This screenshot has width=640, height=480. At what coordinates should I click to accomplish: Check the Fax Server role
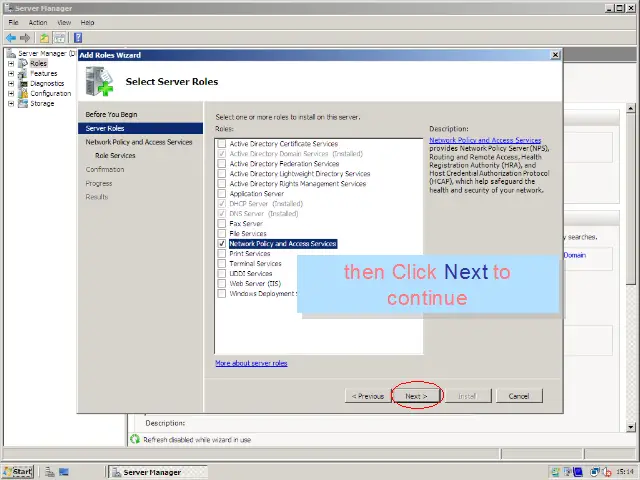coord(222,223)
